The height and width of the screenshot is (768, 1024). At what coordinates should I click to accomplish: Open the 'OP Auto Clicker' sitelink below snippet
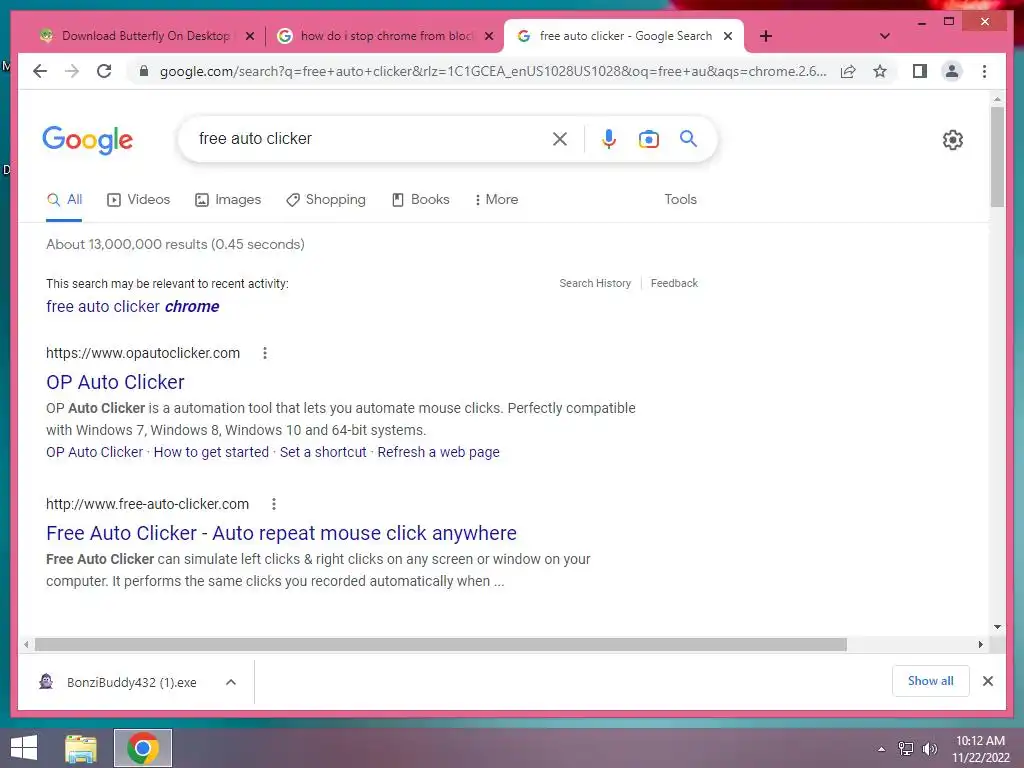click(x=94, y=452)
